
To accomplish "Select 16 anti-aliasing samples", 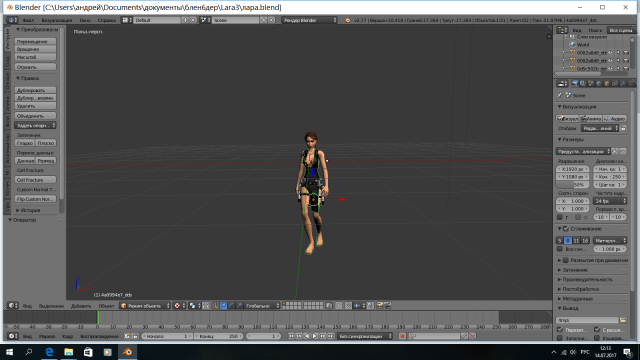I will pyautogui.click(x=585, y=241).
